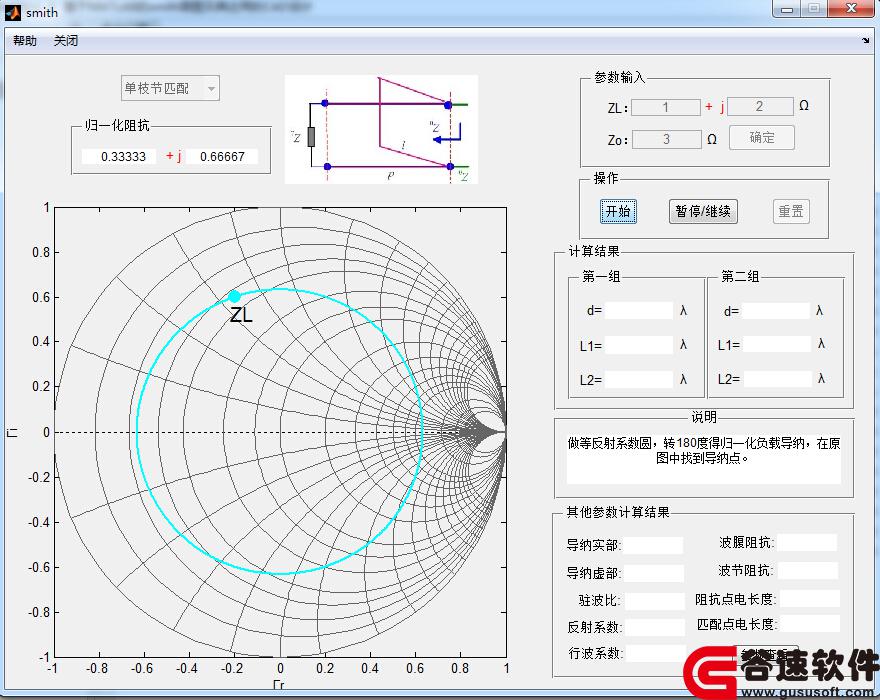Click the stub matching circuit diagram
880x700 pixels.
381,129
